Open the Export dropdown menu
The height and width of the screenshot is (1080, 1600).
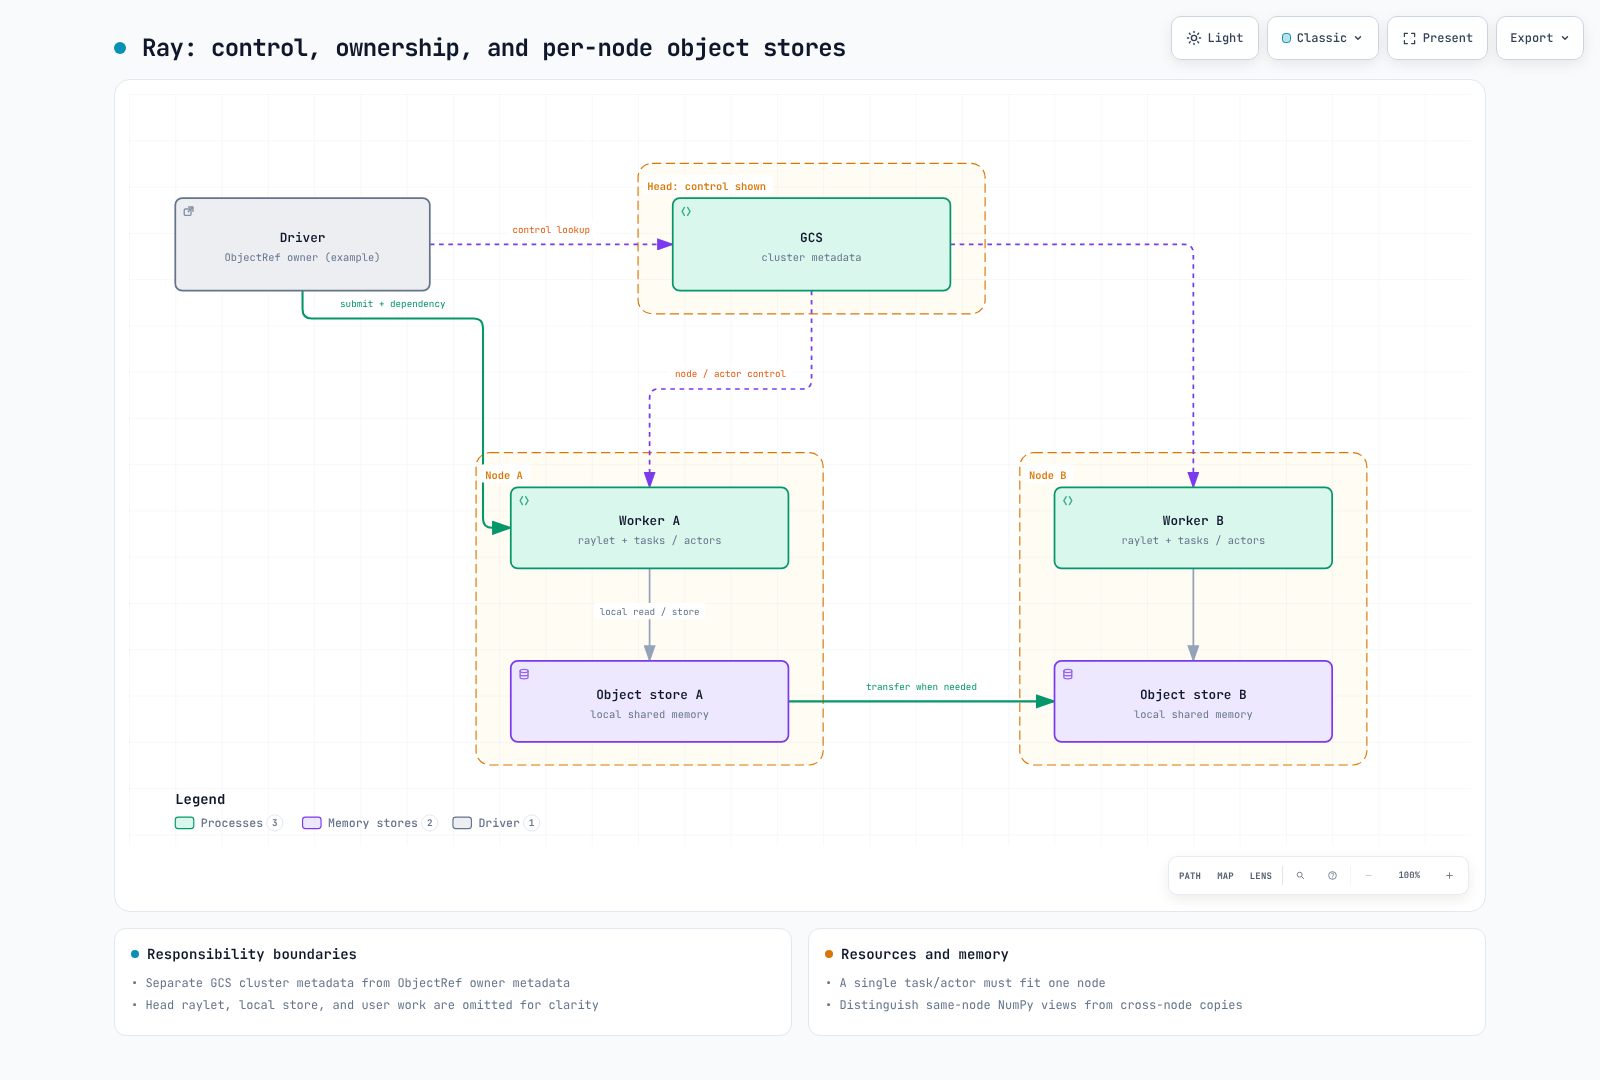click(x=1539, y=38)
